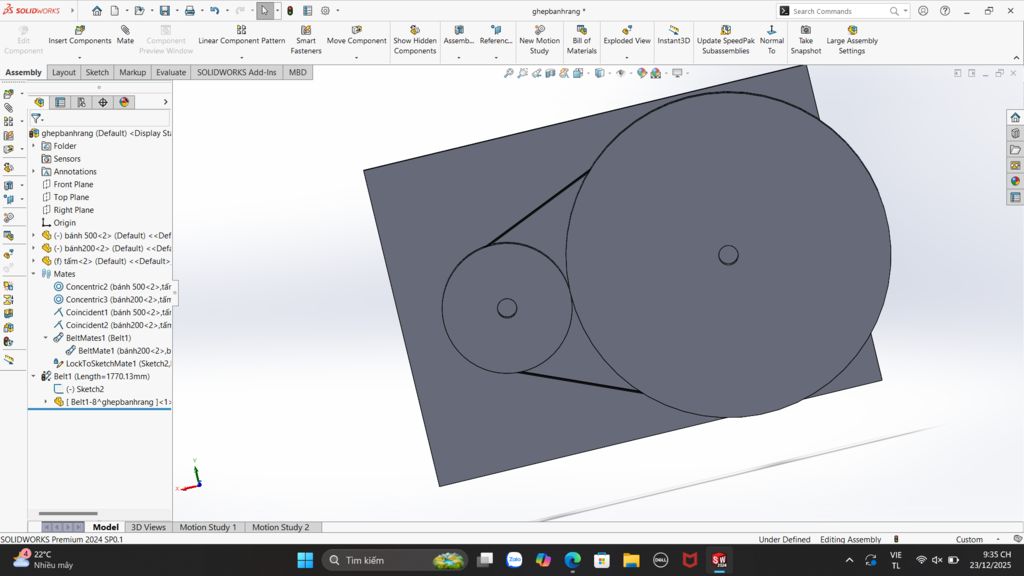Viewport: 1024px width, 576px height.
Task: Click Insert Components tool
Action: (x=80, y=35)
